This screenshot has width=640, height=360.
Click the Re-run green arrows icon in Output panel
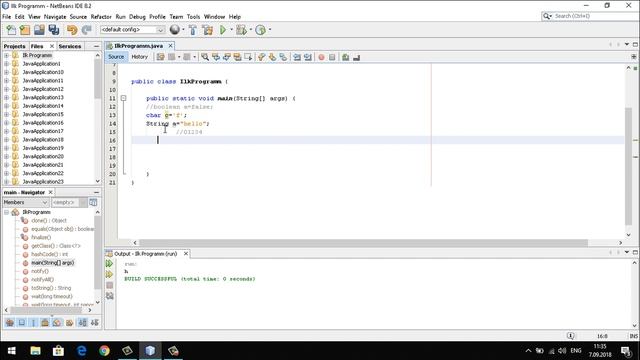pyautogui.click(x=109, y=264)
